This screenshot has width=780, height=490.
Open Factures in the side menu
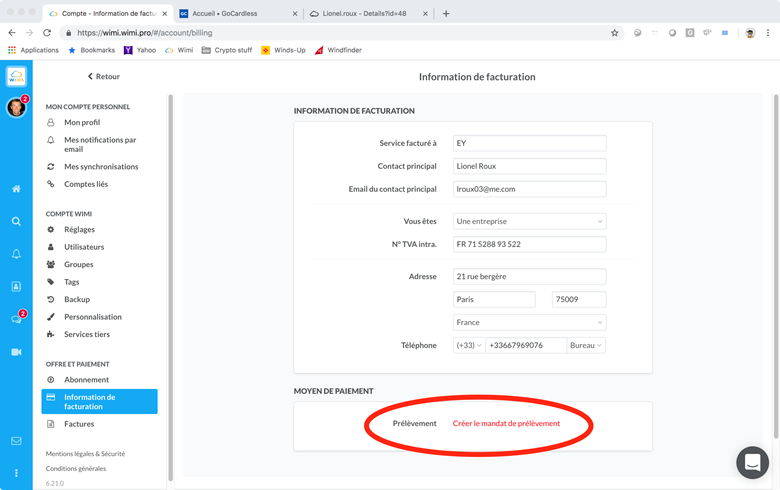[79, 424]
